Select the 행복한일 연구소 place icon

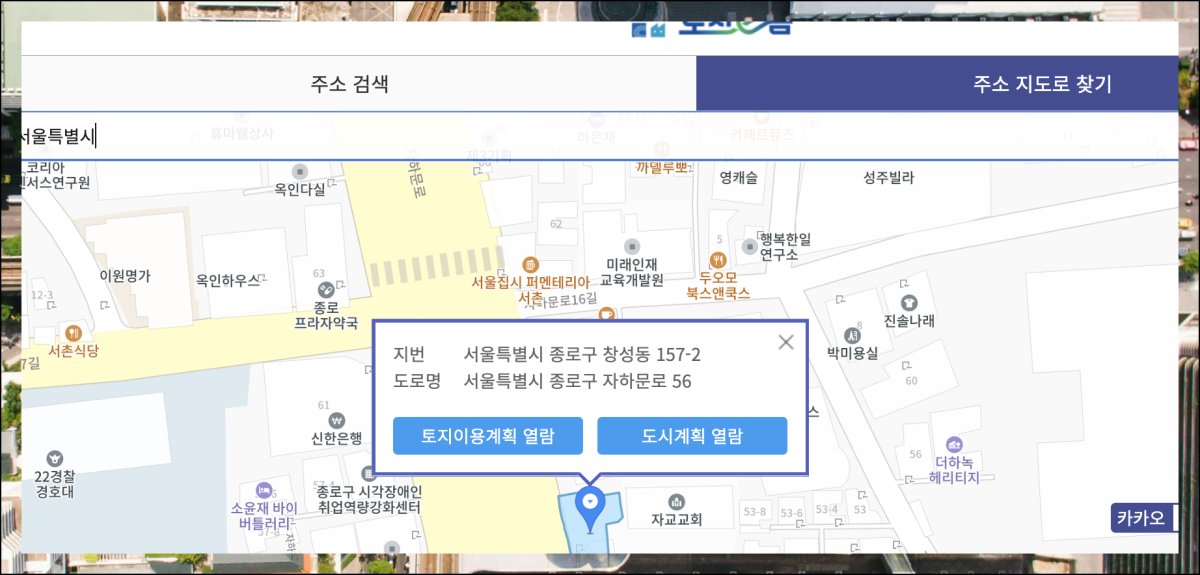coord(750,246)
